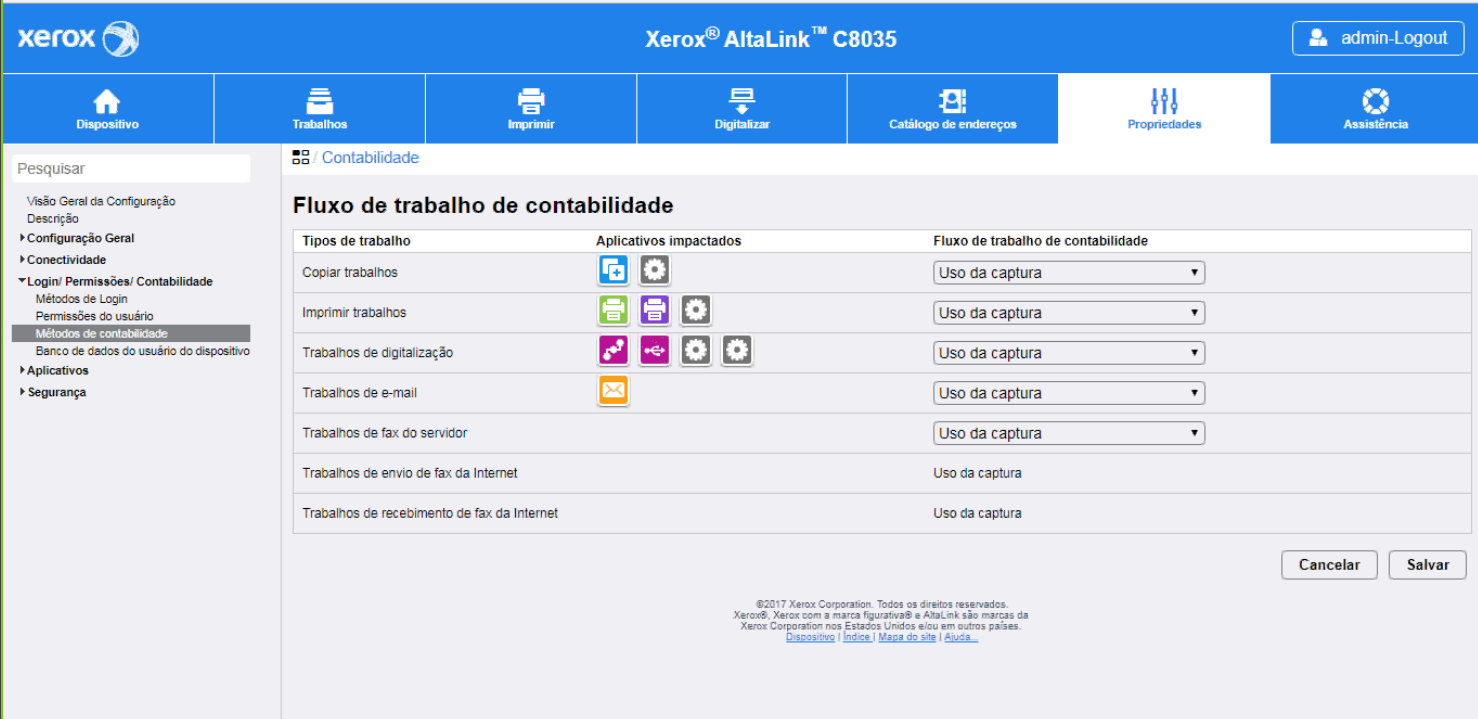Expand the Segurança sidebar section
1478x719 pixels.
click(x=23, y=392)
